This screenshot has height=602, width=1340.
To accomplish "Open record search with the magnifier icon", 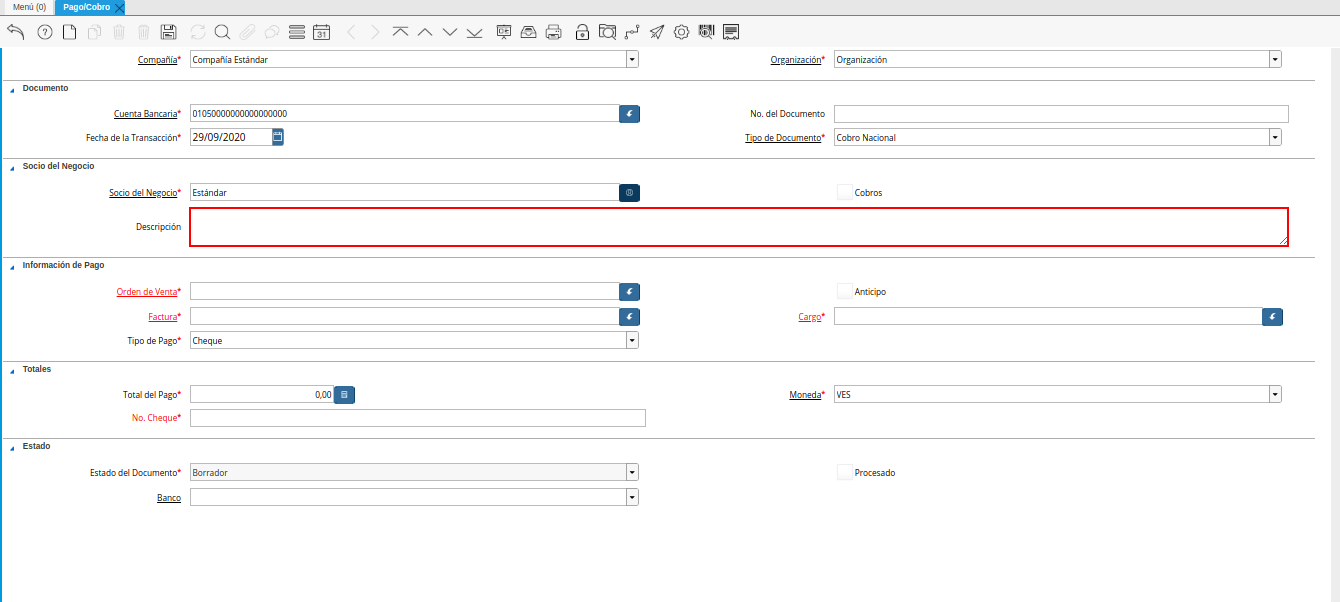I will [x=222, y=32].
